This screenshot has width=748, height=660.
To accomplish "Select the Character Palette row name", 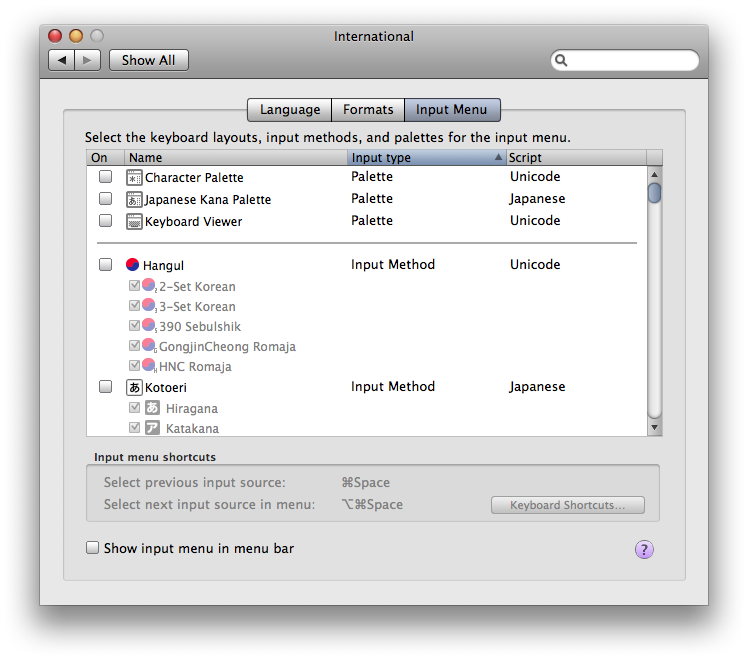I will (x=194, y=178).
